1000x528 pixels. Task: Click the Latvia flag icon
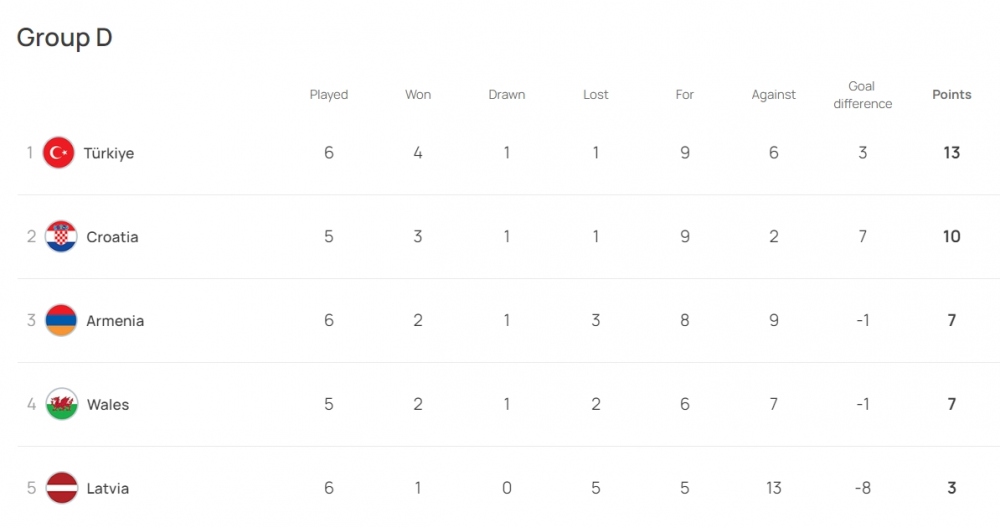click(x=61, y=489)
